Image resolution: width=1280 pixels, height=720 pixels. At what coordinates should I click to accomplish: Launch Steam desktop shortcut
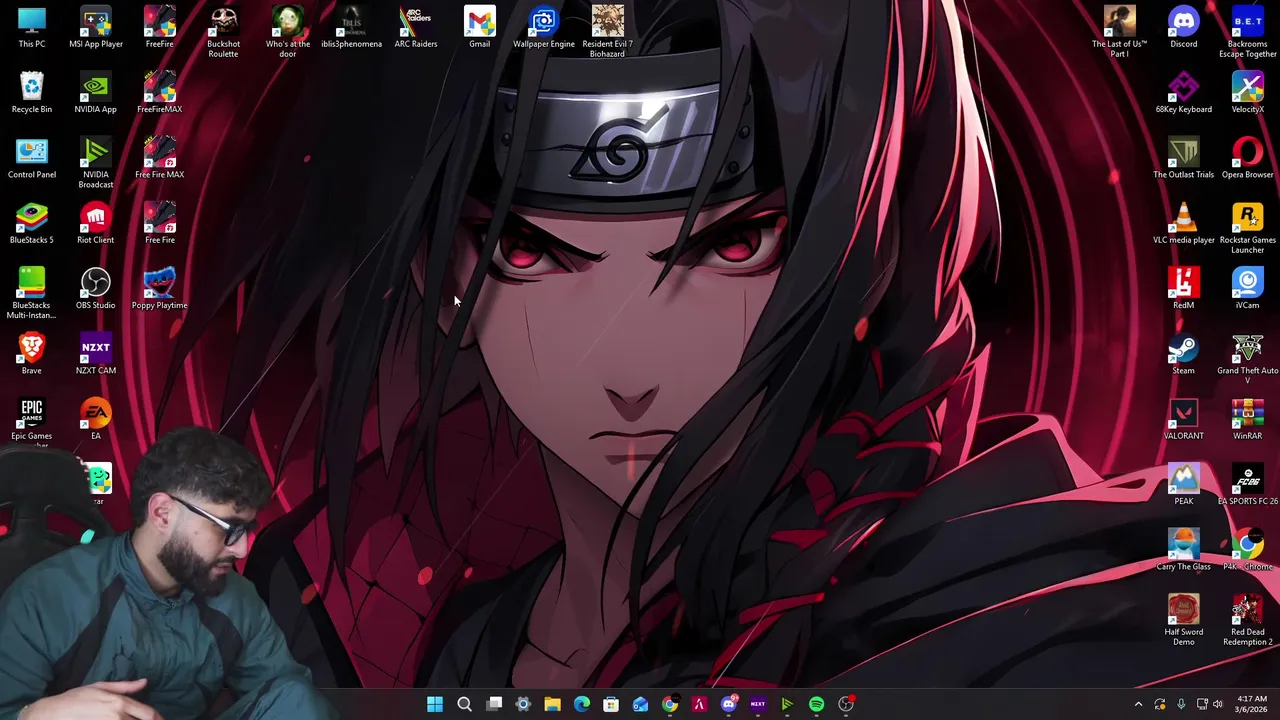pos(1184,353)
